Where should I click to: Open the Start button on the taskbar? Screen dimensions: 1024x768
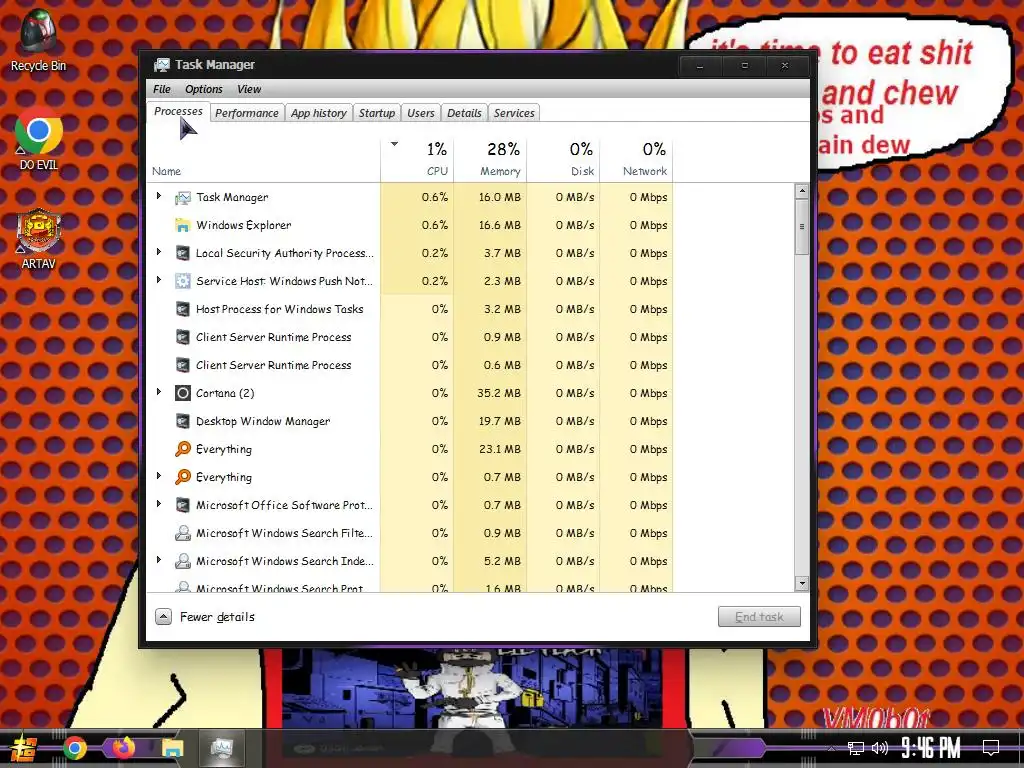point(23,748)
